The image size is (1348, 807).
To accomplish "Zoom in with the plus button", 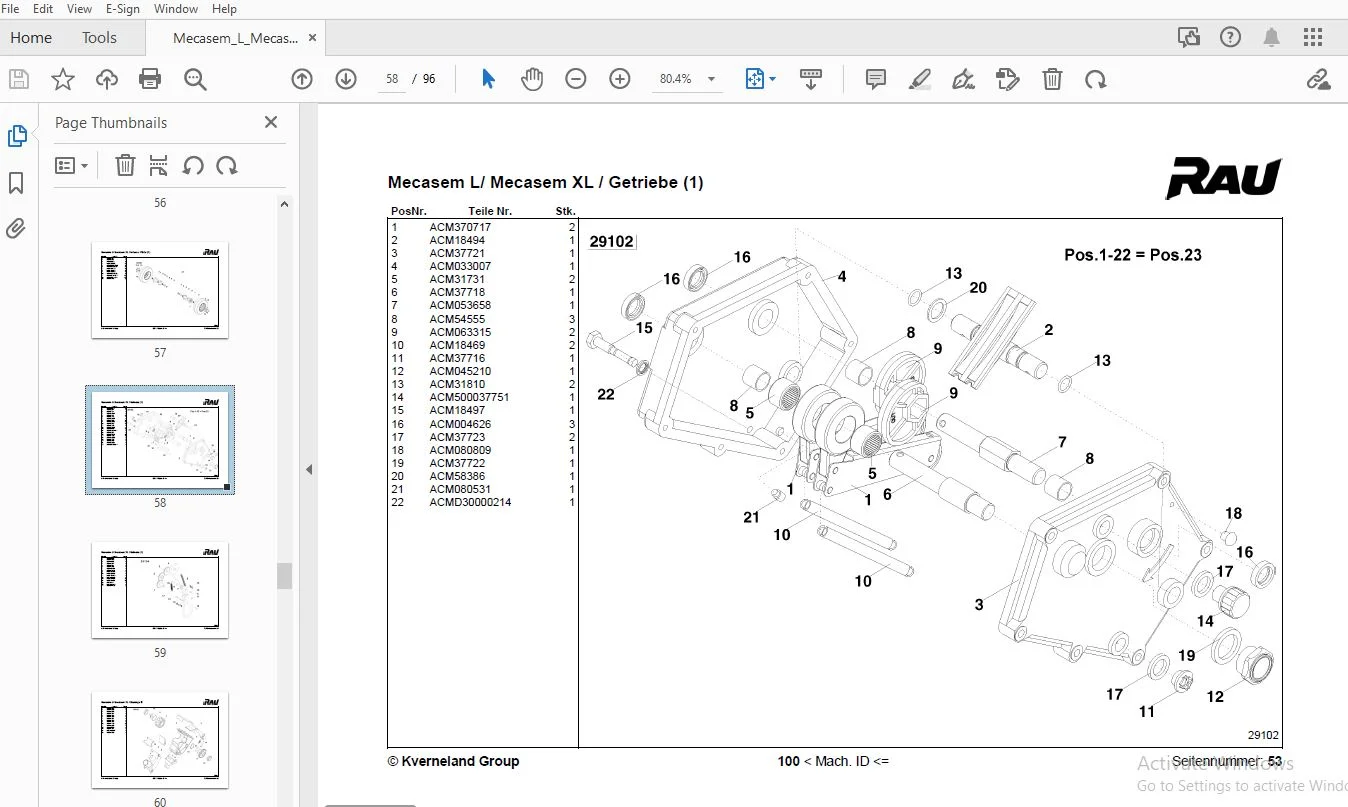I will (x=620, y=79).
